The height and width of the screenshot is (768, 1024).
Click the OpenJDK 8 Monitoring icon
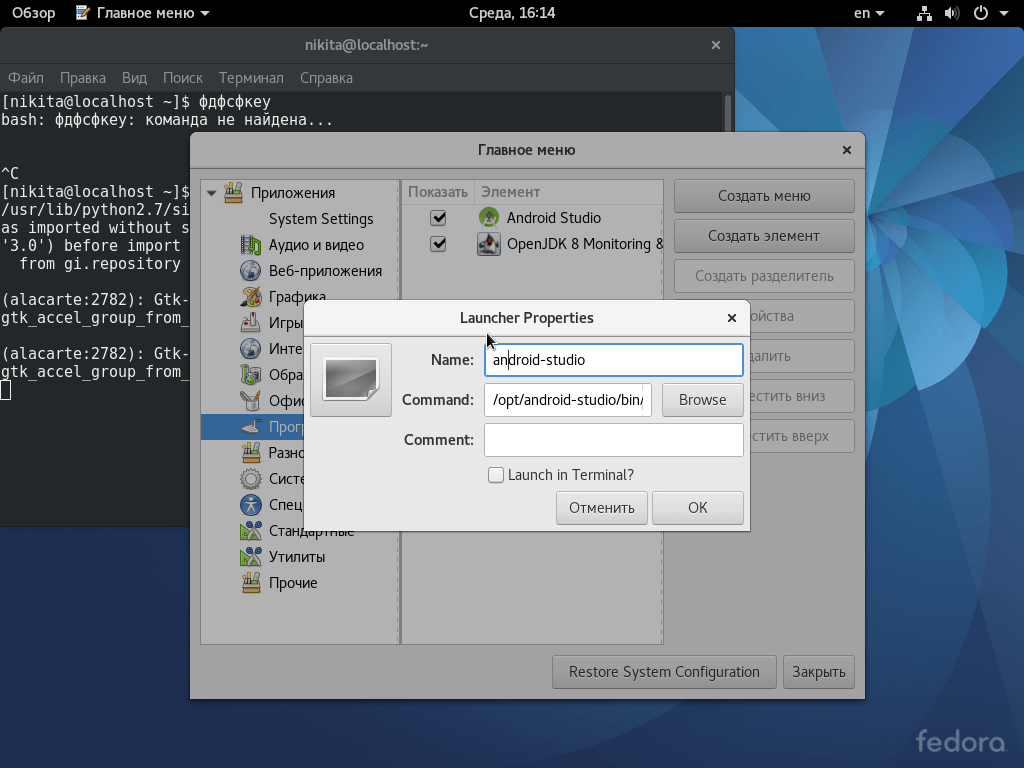pyautogui.click(x=488, y=244)
